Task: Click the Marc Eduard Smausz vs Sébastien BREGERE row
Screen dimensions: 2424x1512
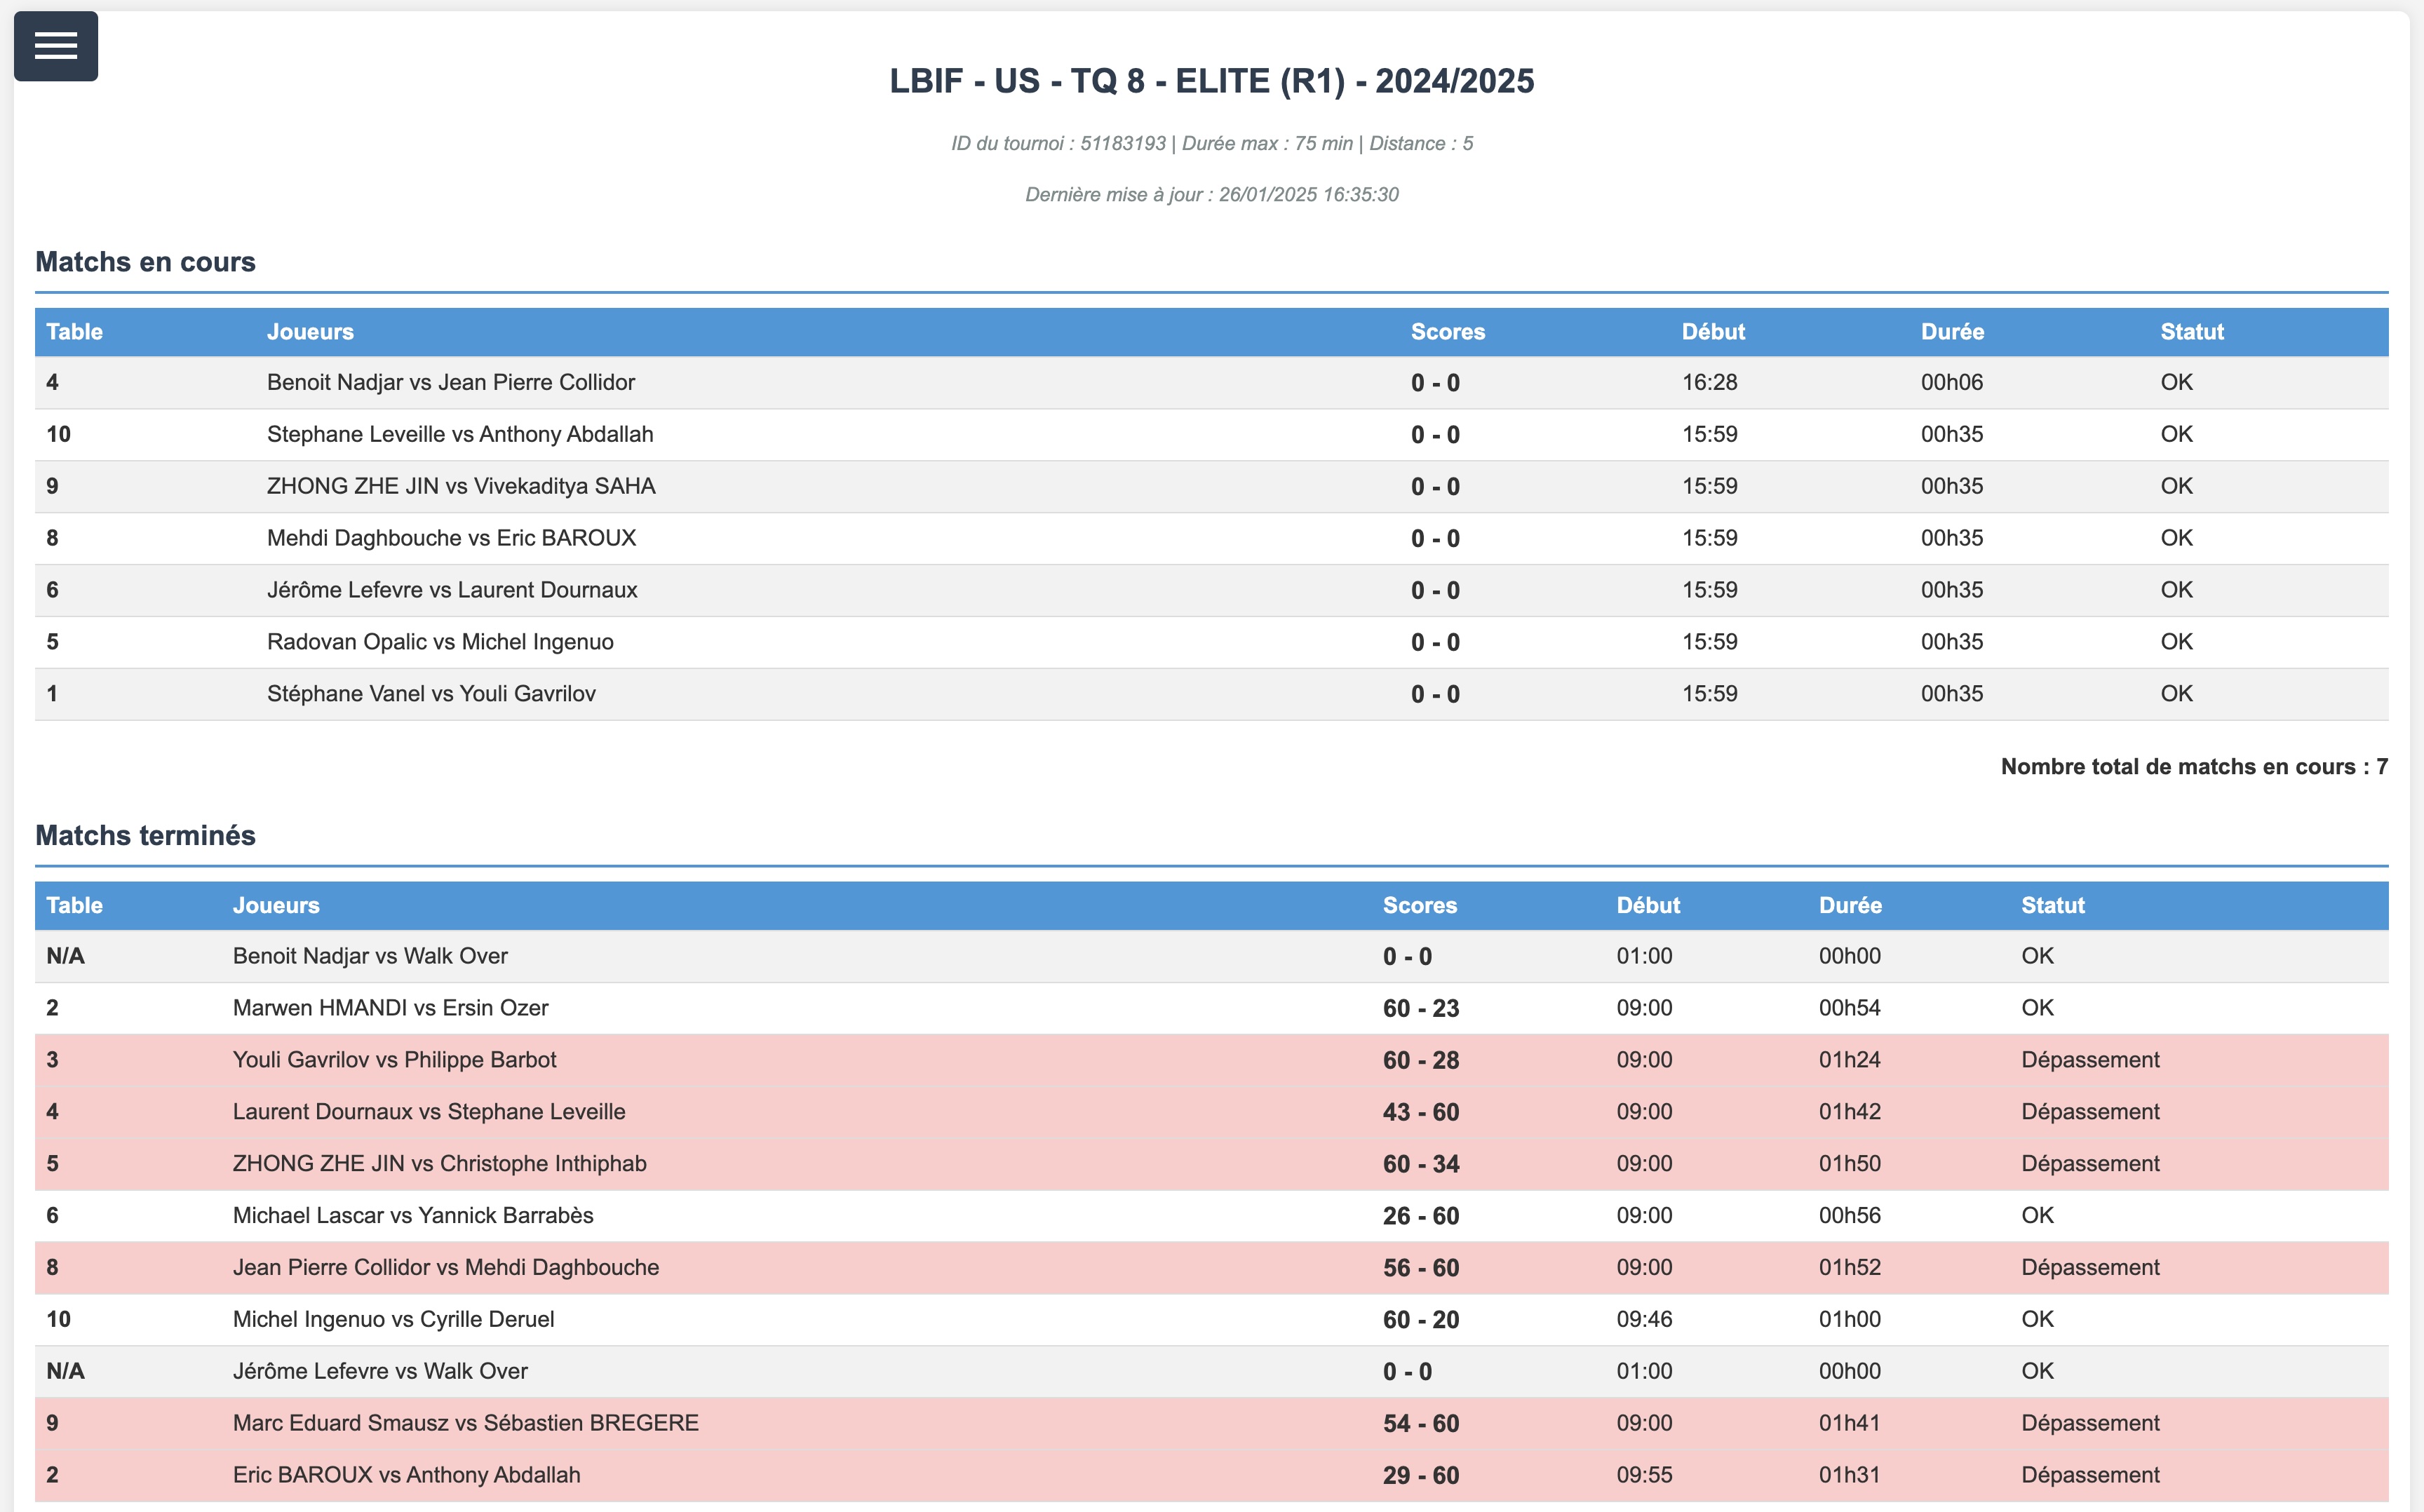Action: click(x=465, y=1423)
